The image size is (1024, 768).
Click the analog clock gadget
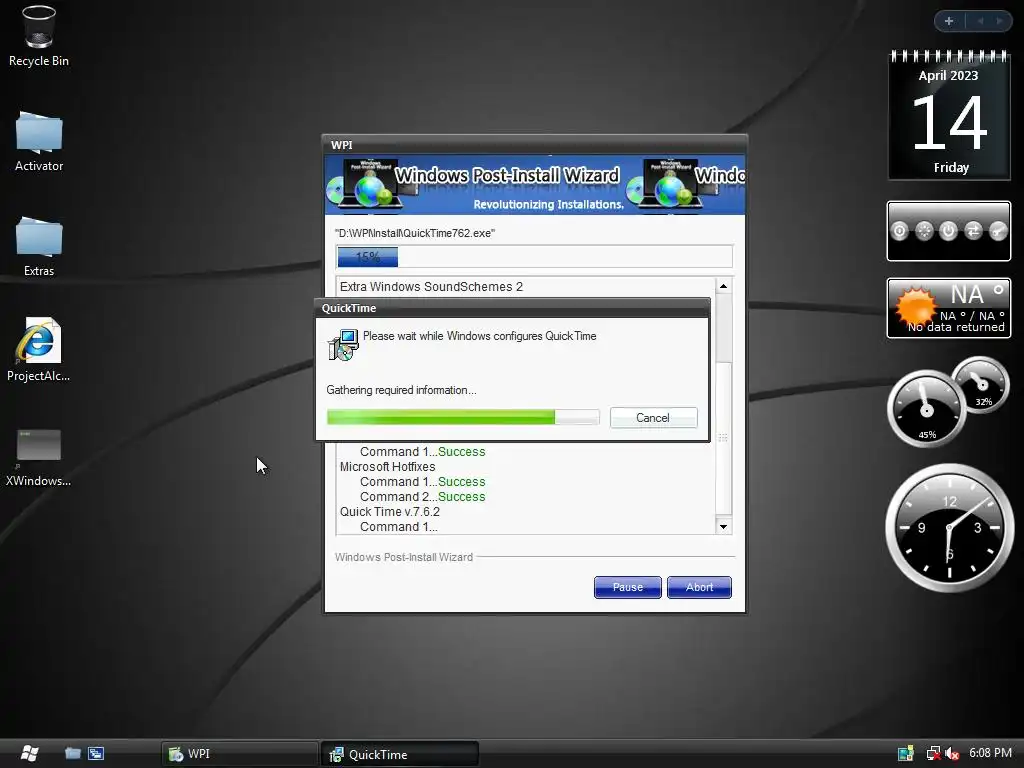(x=949, y=527)
